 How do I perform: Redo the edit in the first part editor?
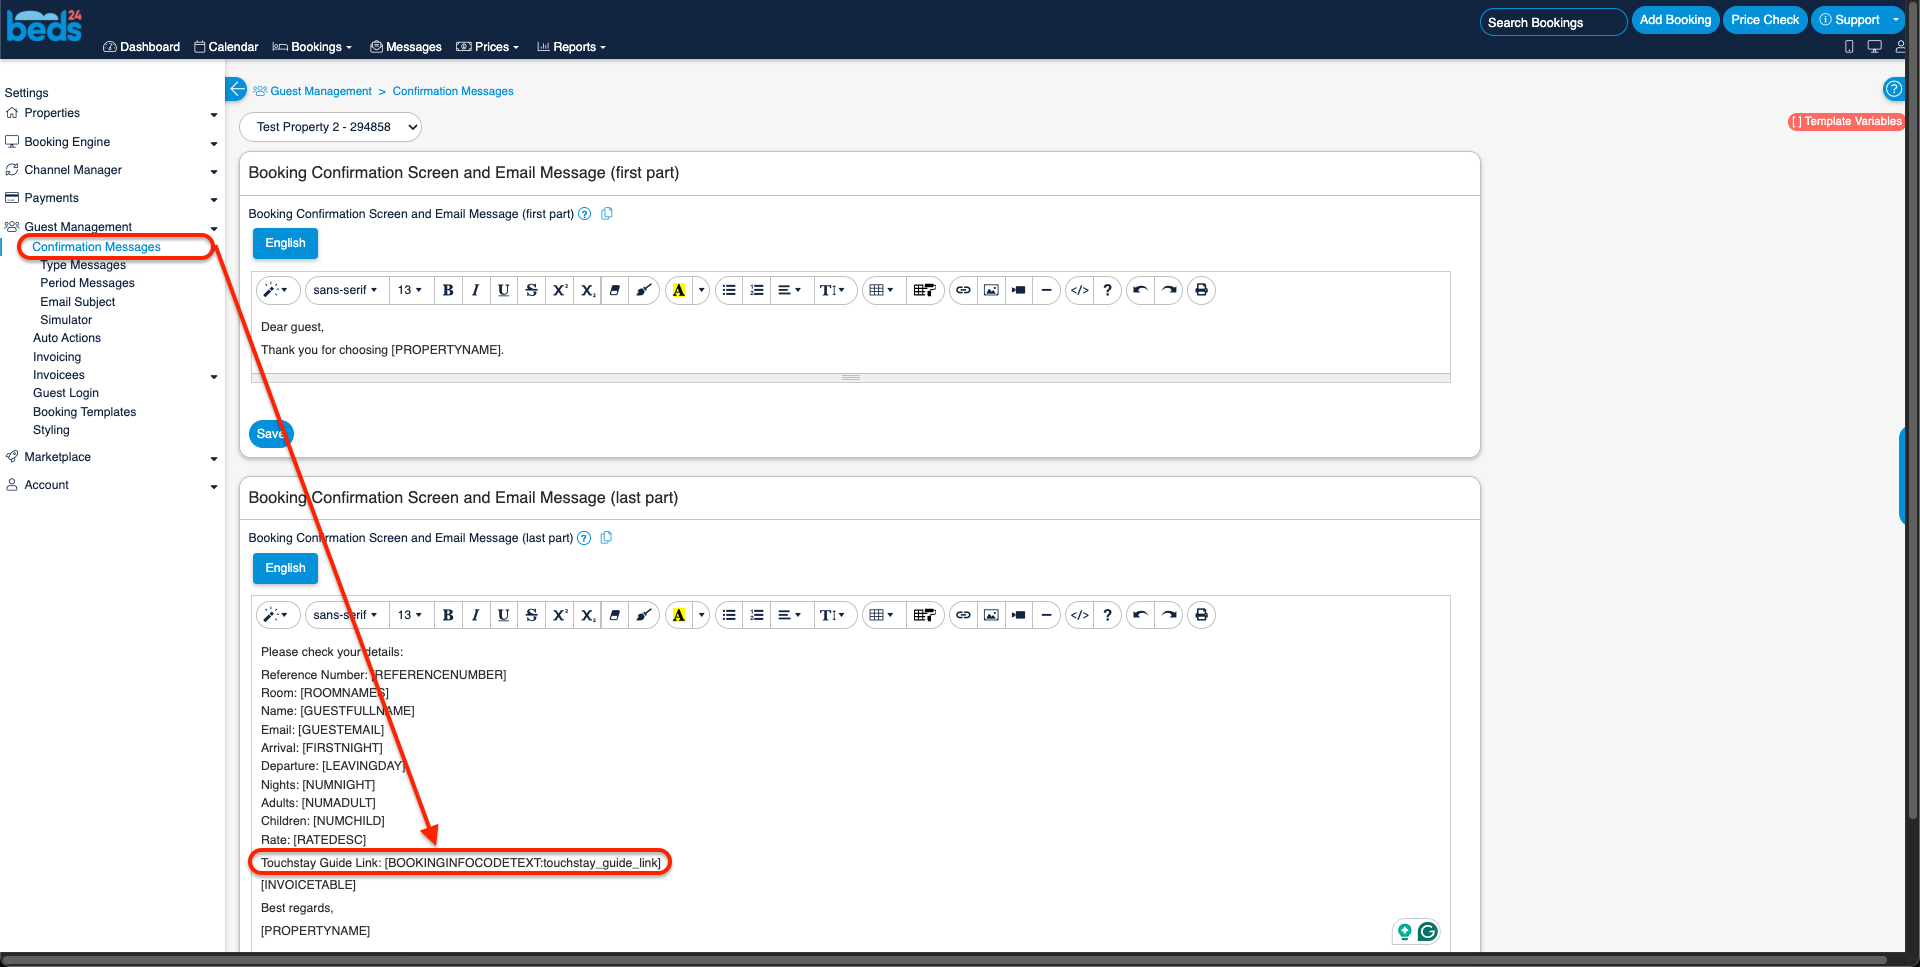point(1168,290)
